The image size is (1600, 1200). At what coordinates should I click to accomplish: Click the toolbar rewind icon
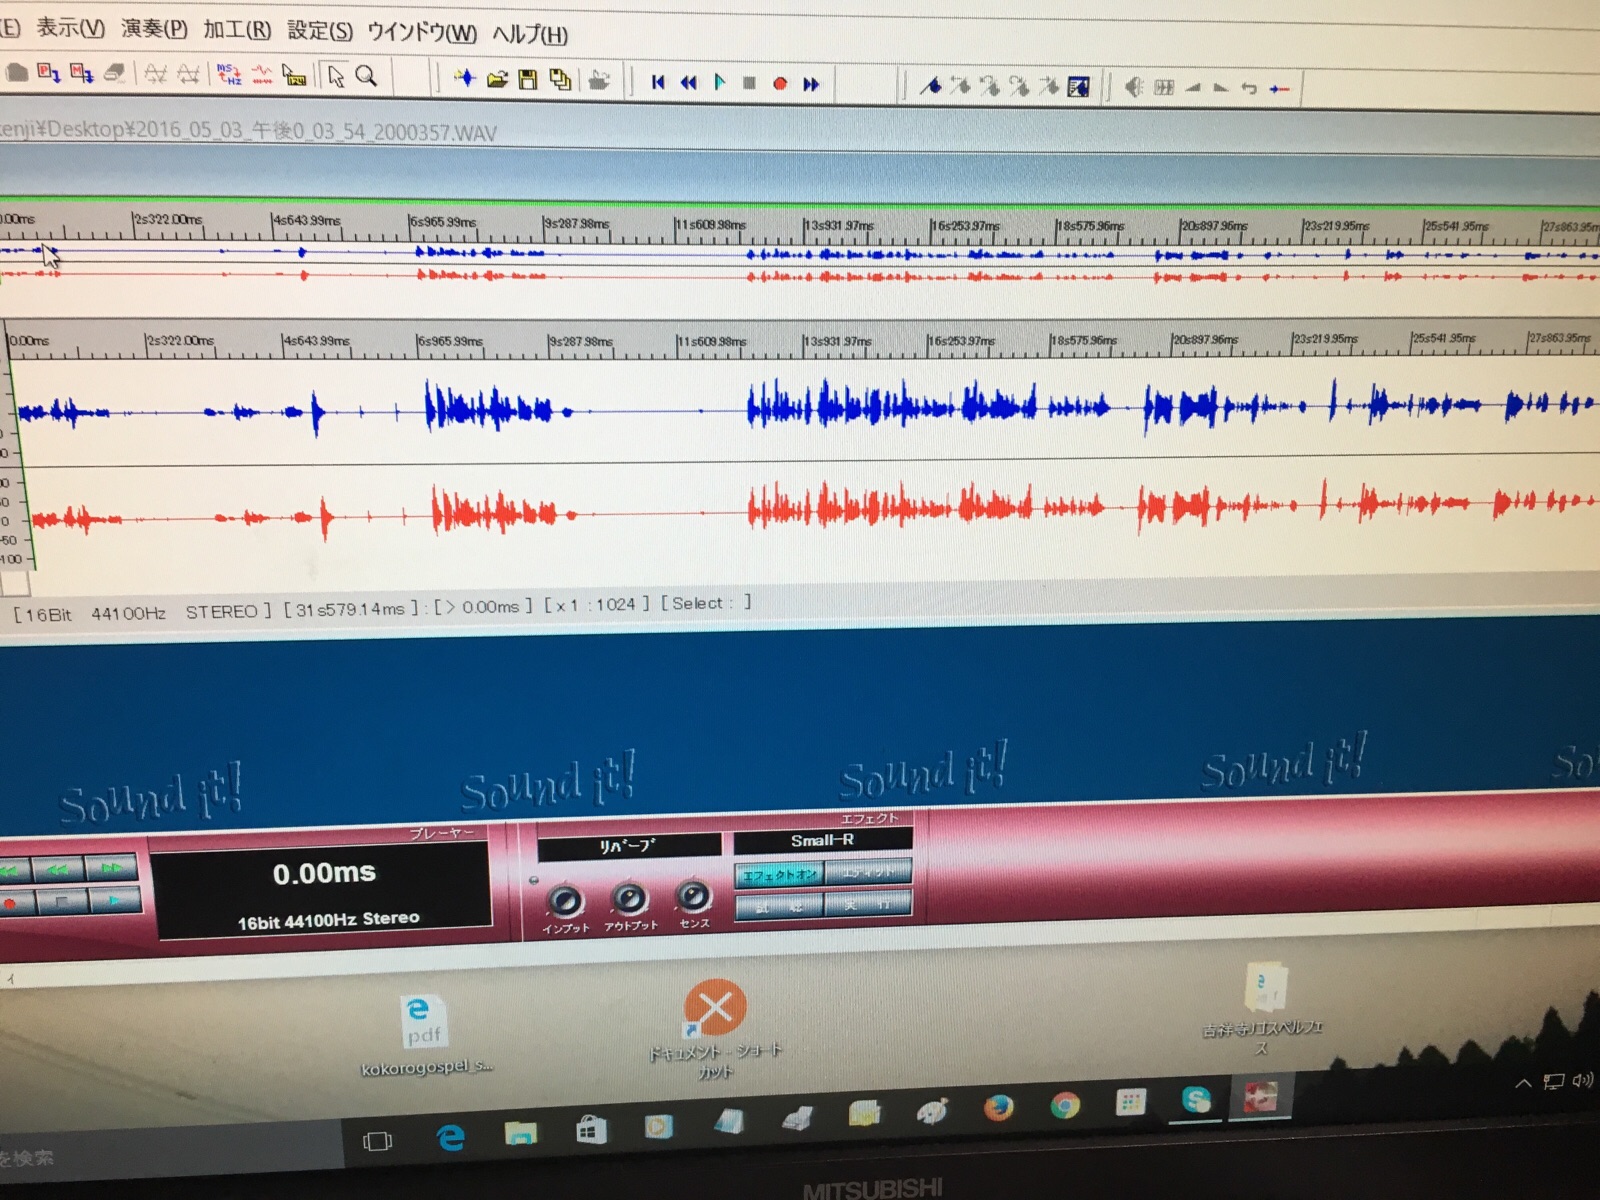(x=689, y=83)
